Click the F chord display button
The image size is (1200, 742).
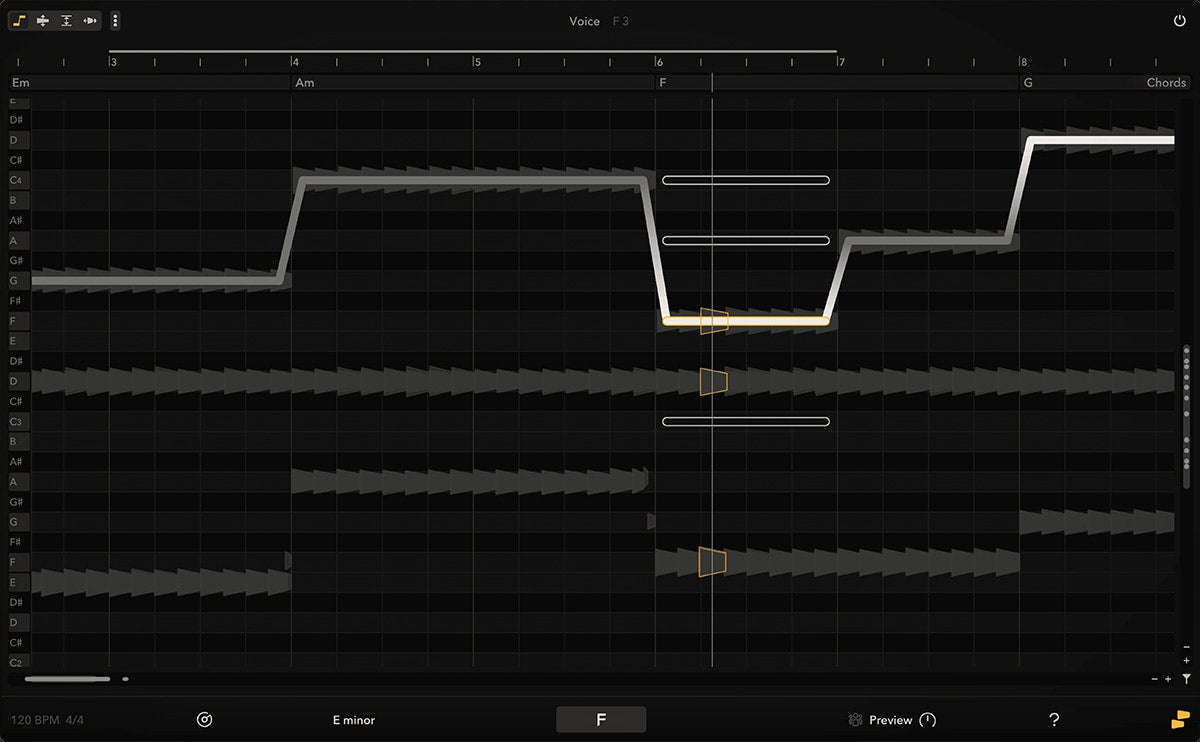tap(601, 720)
